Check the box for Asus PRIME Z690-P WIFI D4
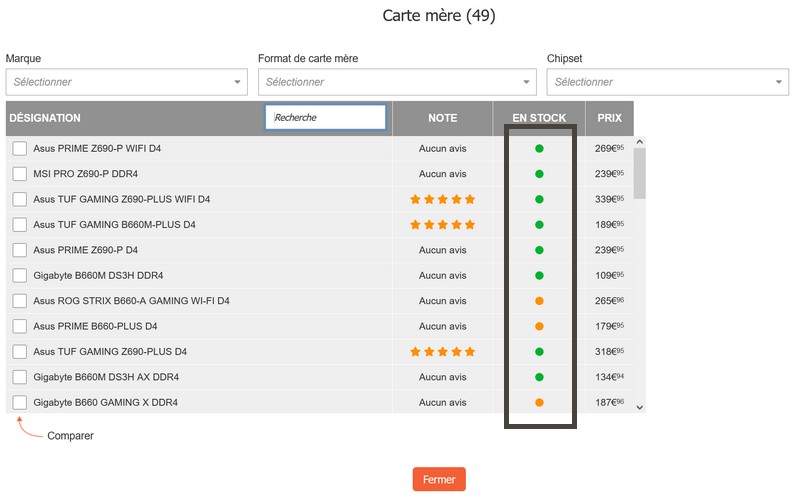Image resolution: width=800 pixels, height=497 pixels. click(x=19, y=148)
